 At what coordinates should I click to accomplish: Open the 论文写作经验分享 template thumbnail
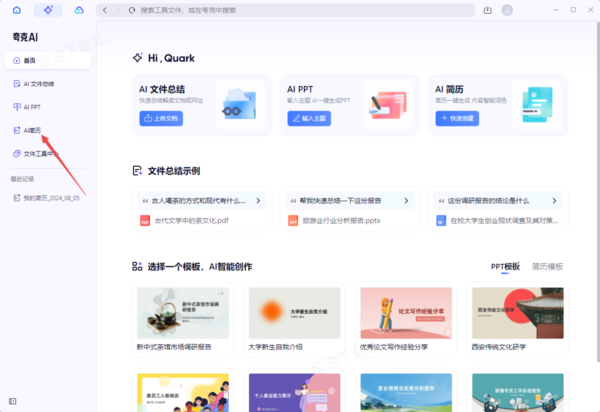pyautogui.click(x=406, y=313)
